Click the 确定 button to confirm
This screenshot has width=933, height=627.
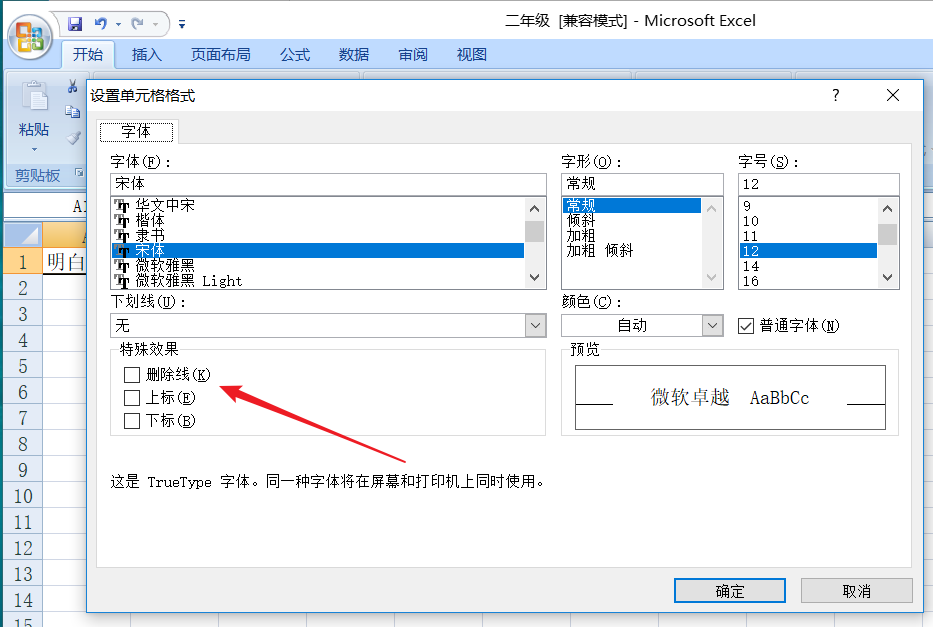[729, 590]
